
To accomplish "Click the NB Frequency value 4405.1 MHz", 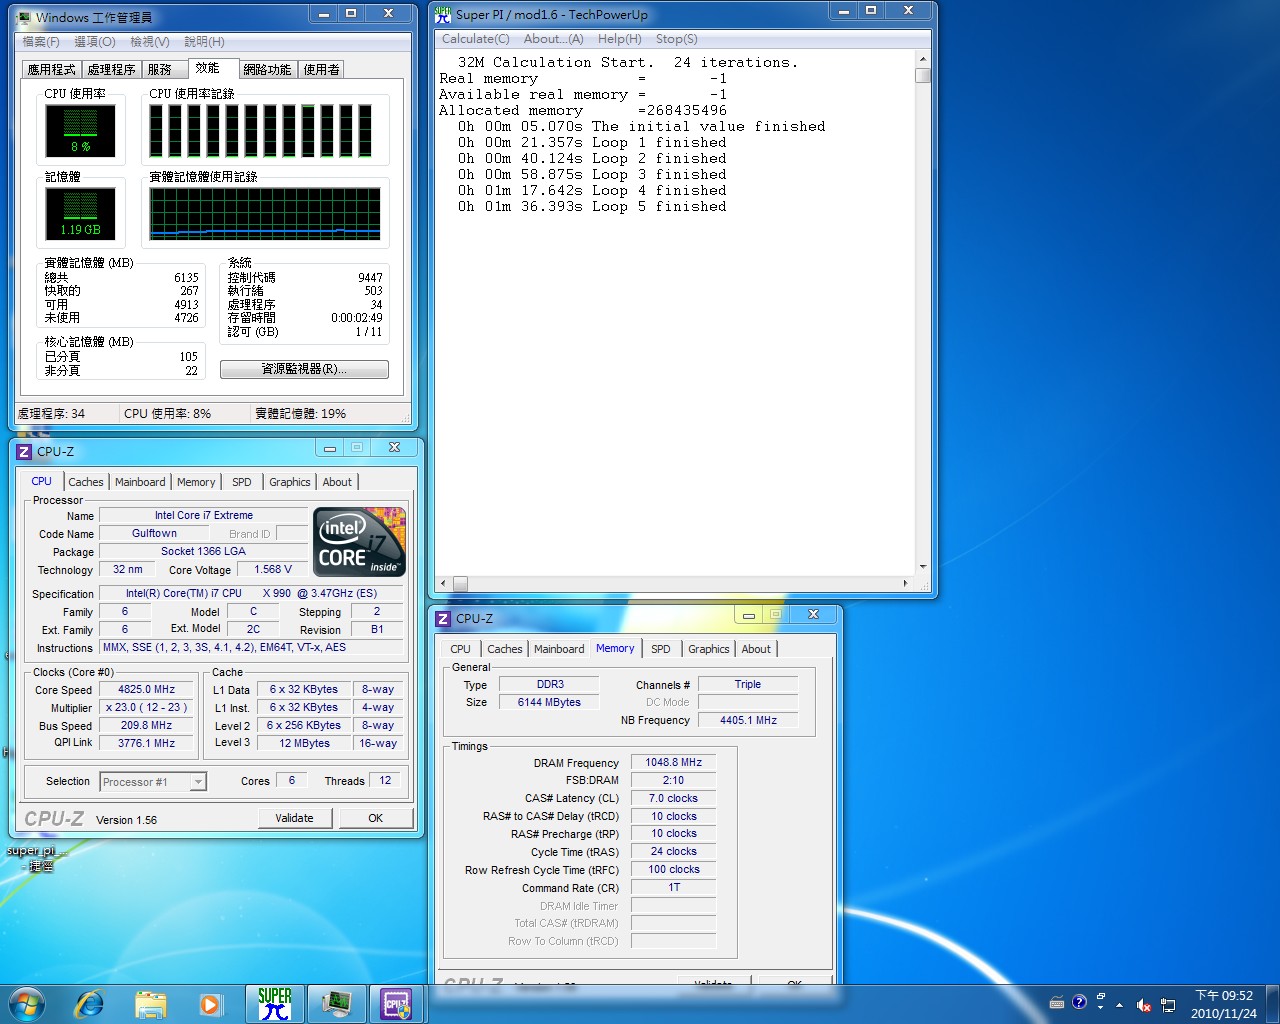I will 748,720.
